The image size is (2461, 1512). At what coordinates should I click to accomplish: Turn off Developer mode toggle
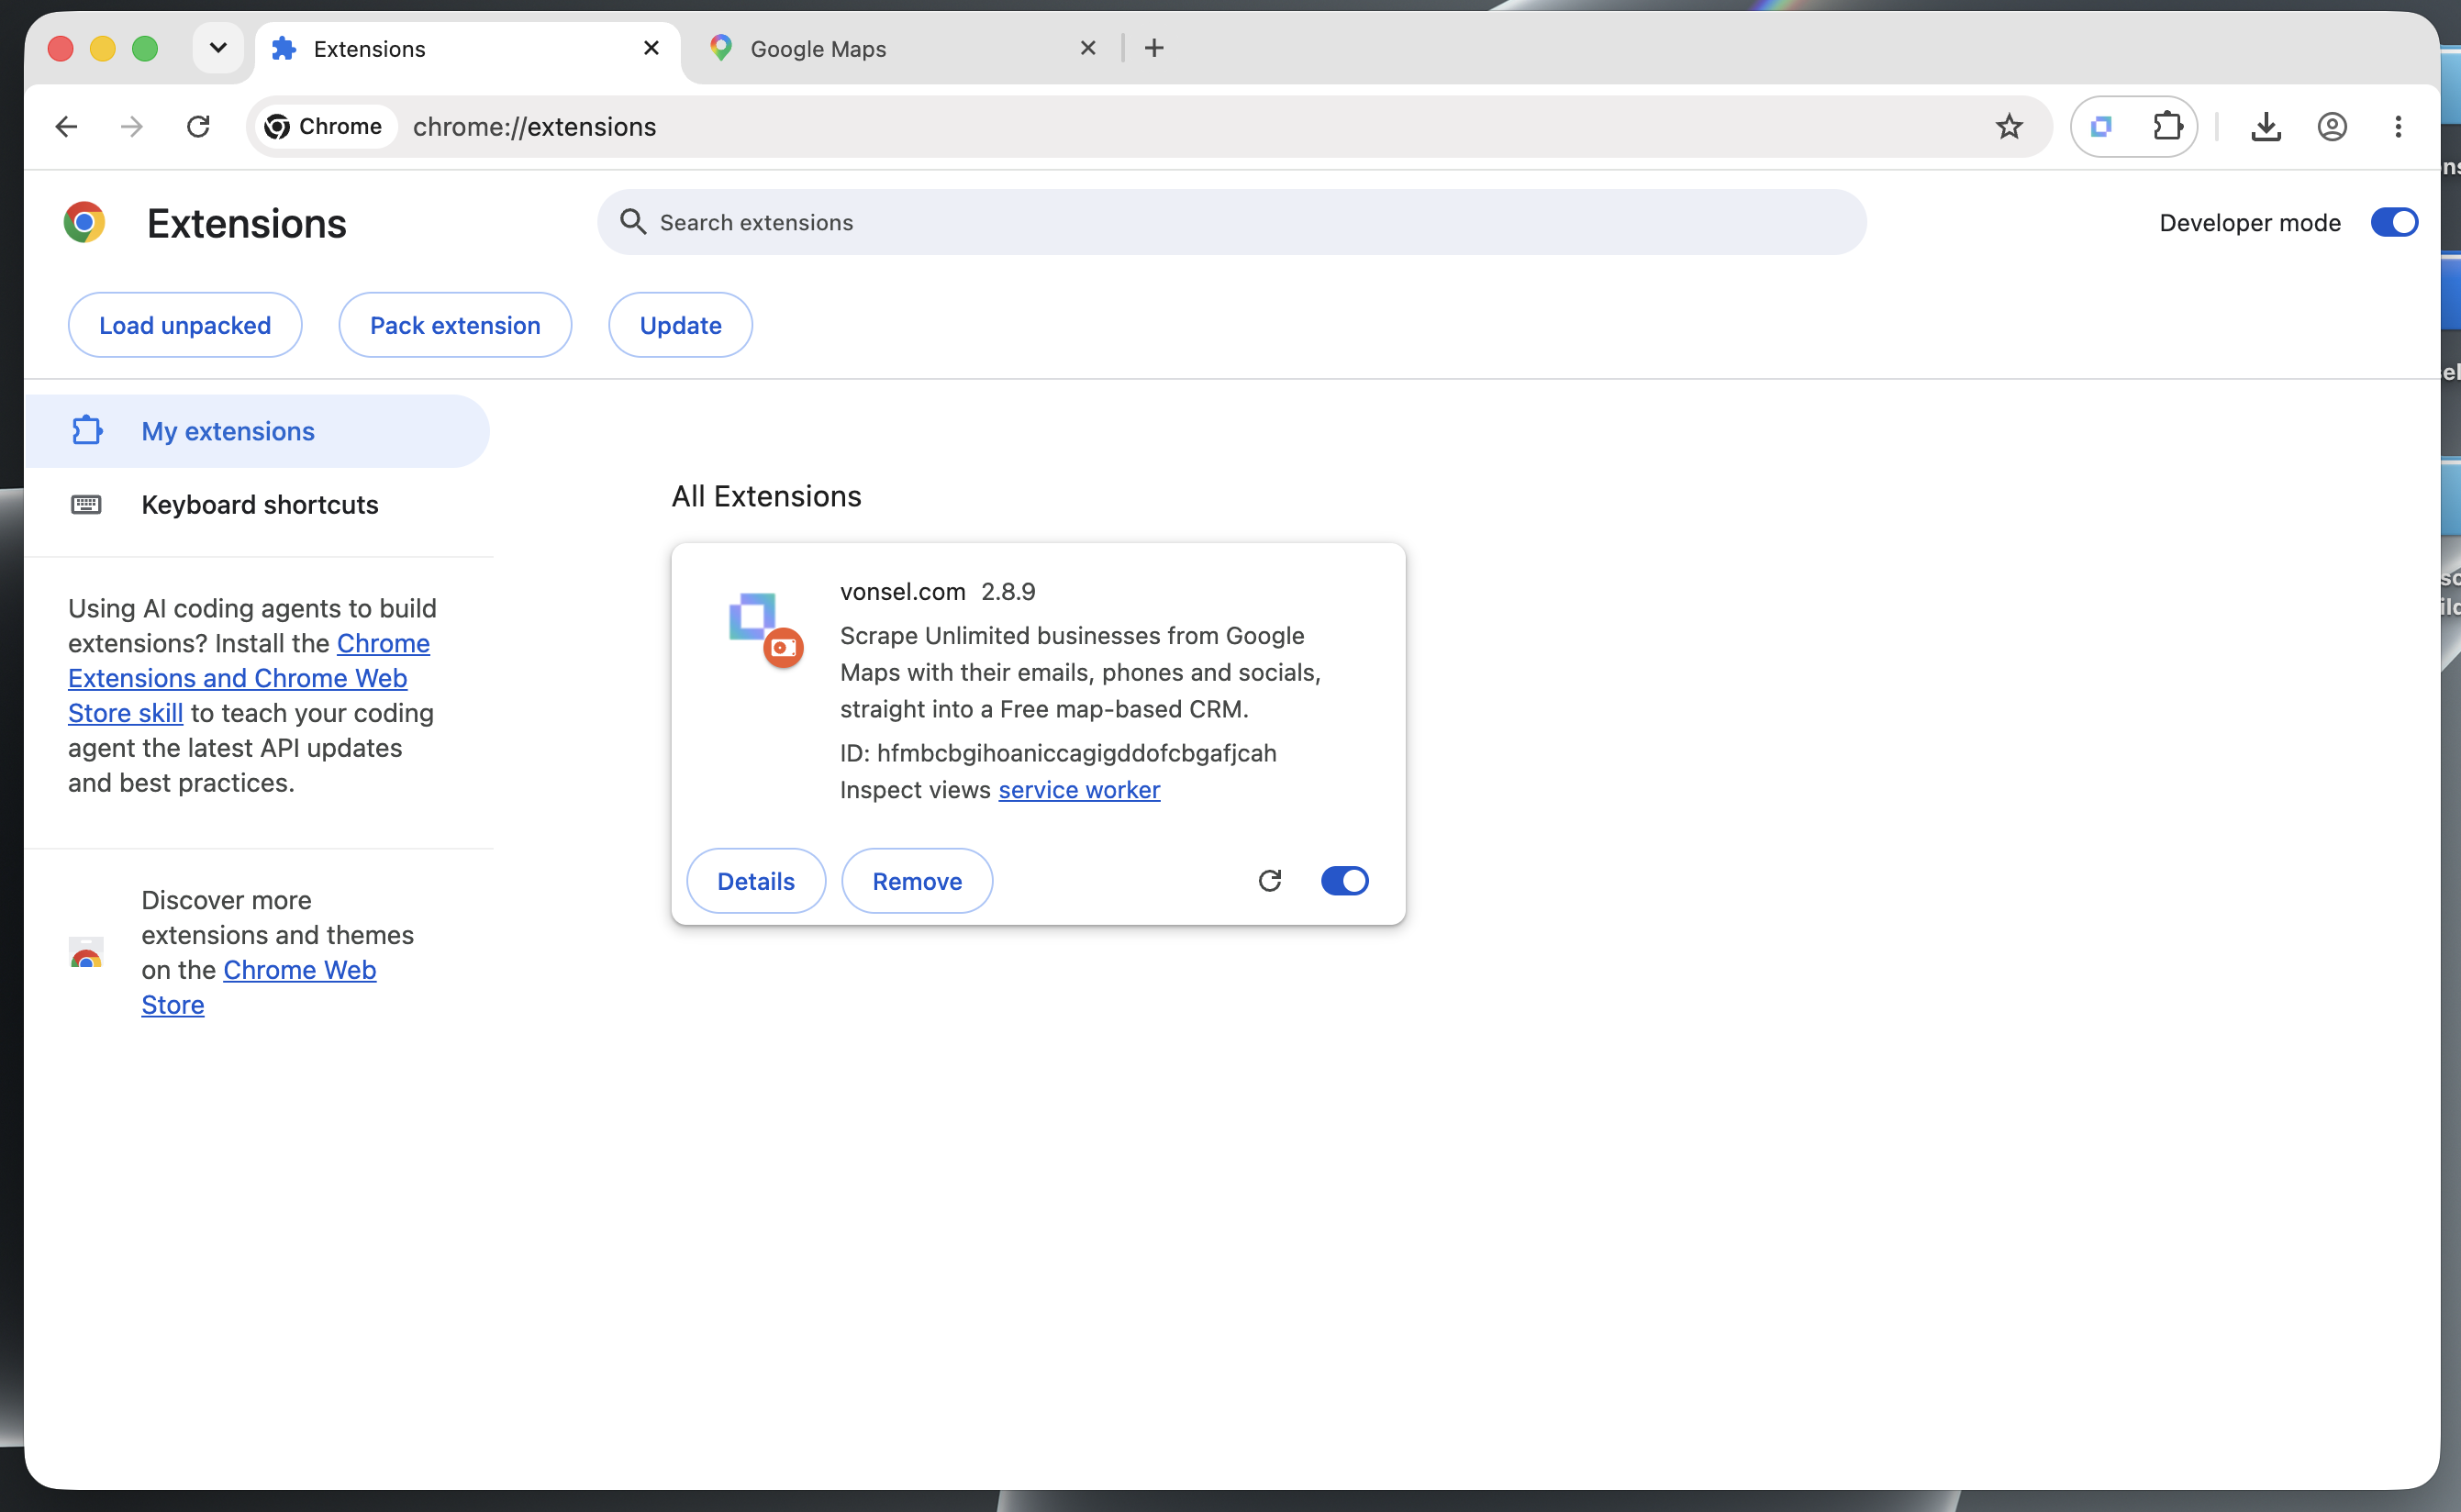click(2394, 222)
